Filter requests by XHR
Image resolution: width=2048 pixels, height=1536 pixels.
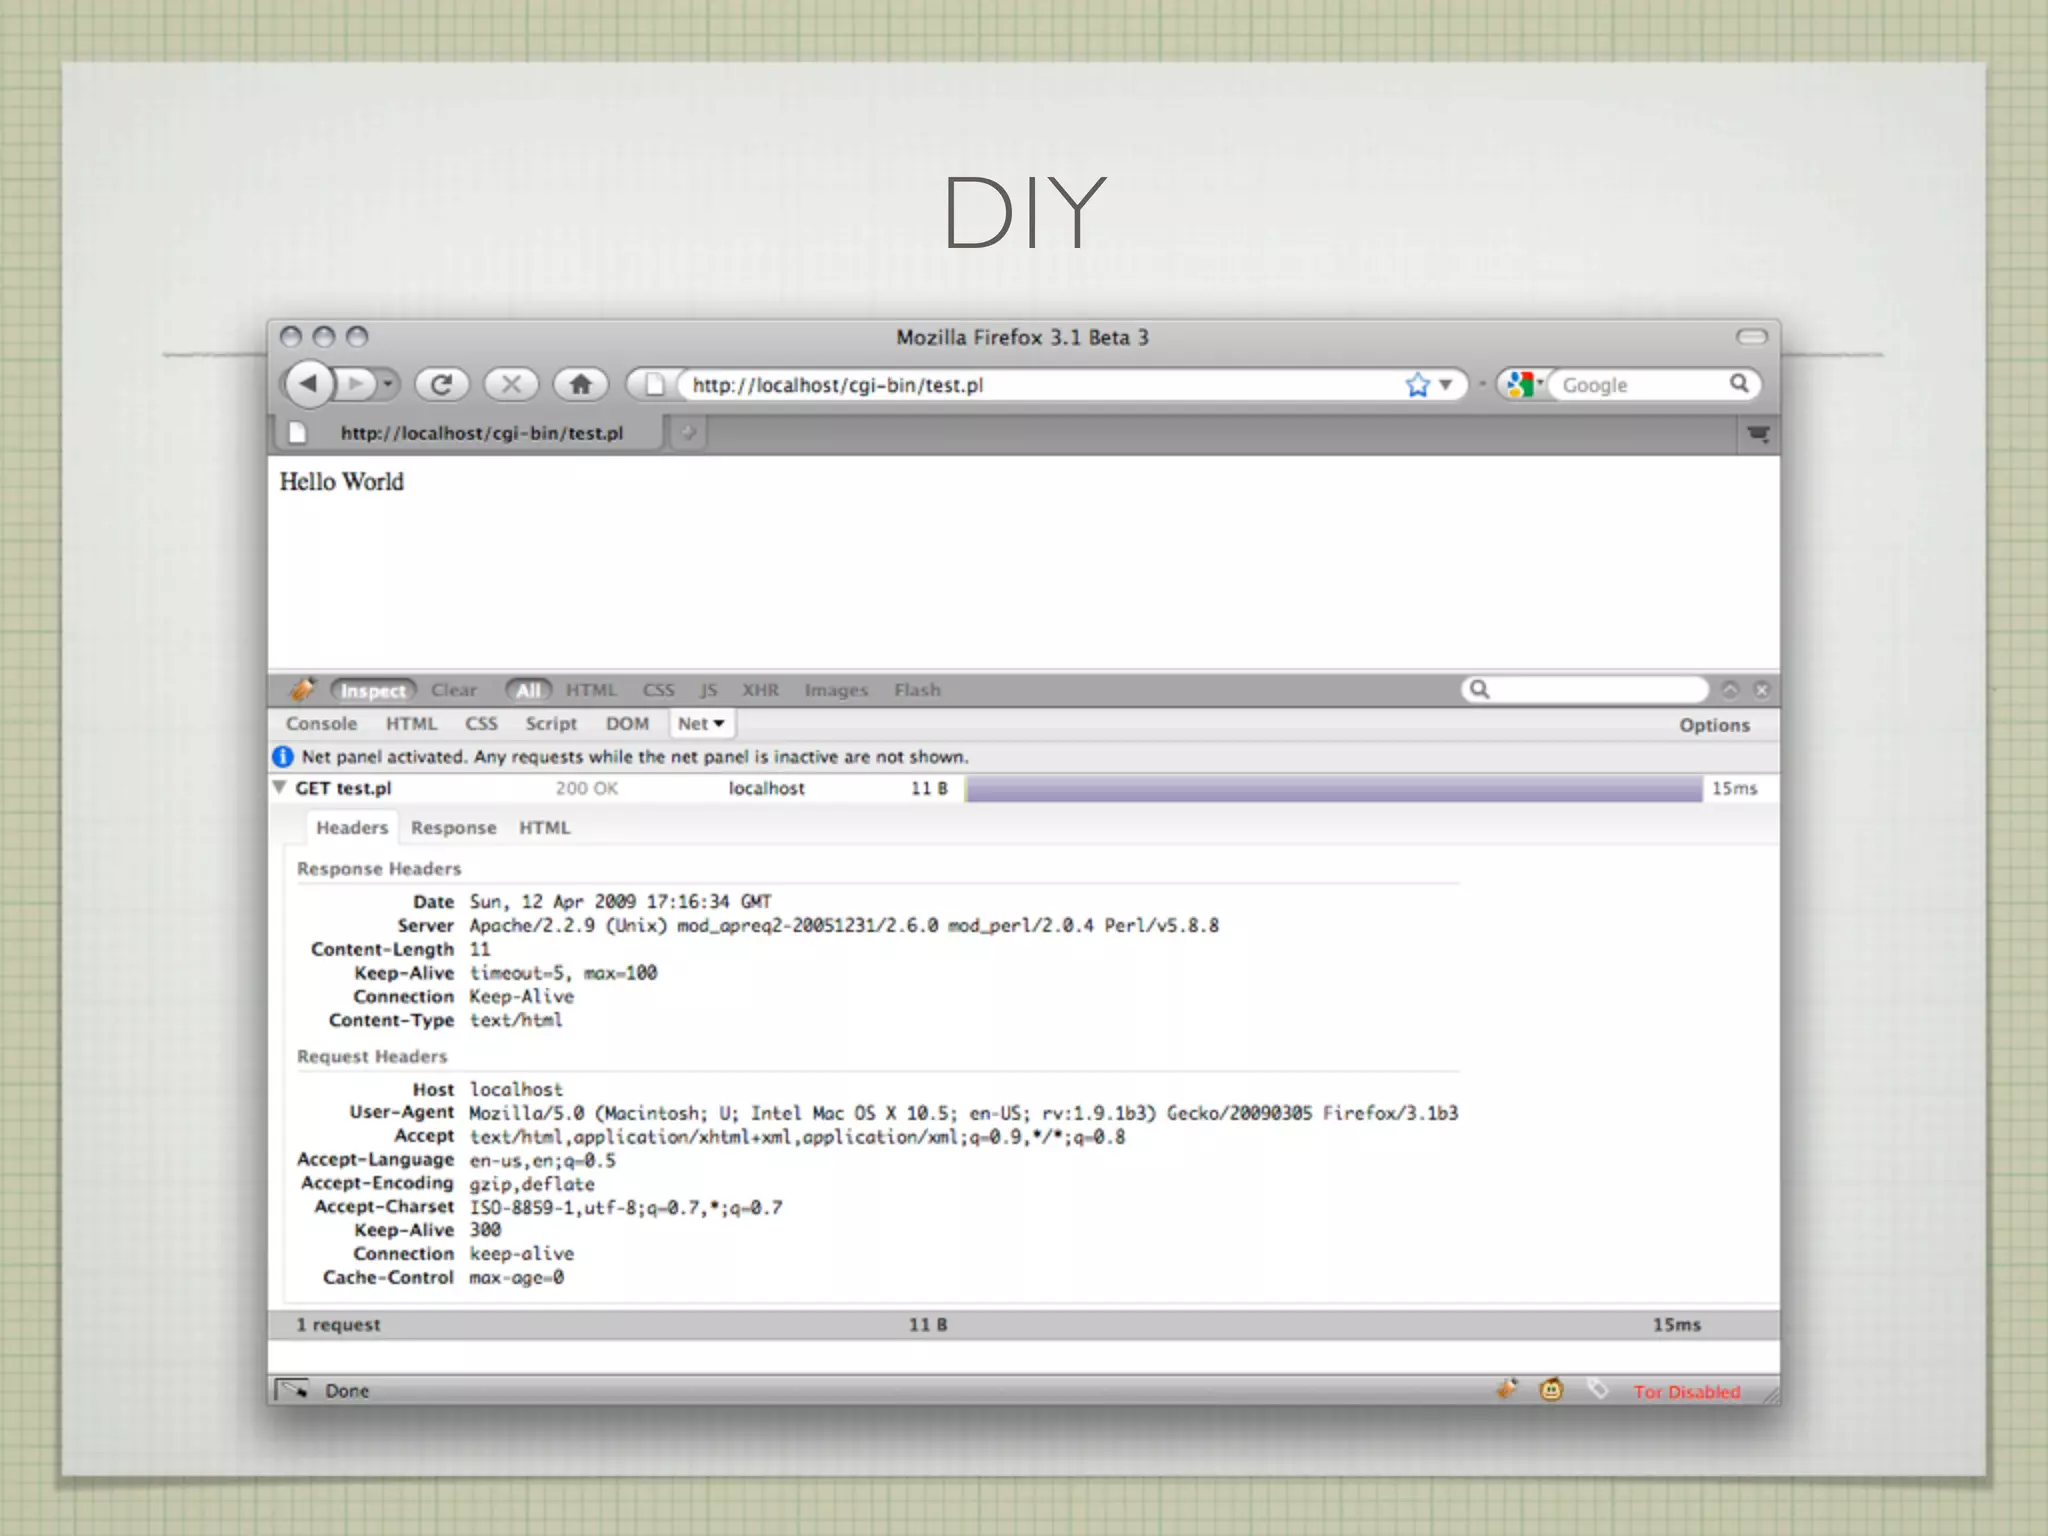tap(760, 690)
